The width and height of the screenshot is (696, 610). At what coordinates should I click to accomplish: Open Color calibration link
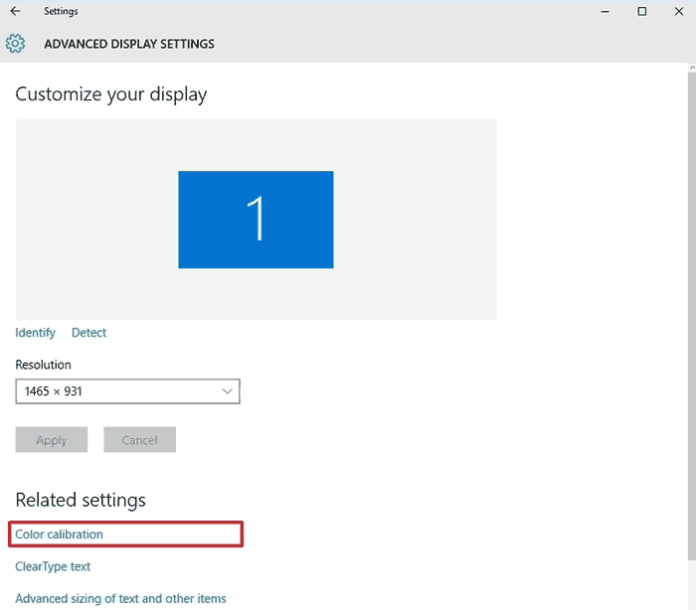click(x=59, y=535)
